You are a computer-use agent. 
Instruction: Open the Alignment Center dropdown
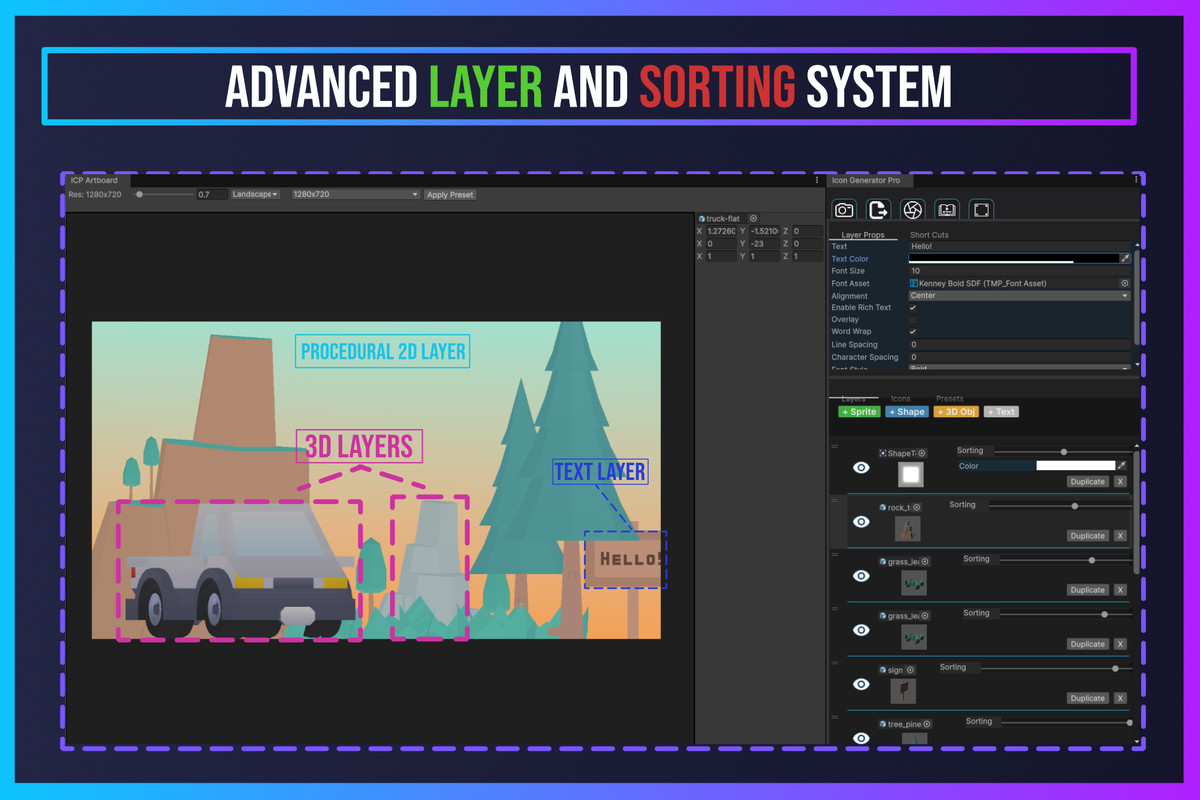coord(1019,295)
